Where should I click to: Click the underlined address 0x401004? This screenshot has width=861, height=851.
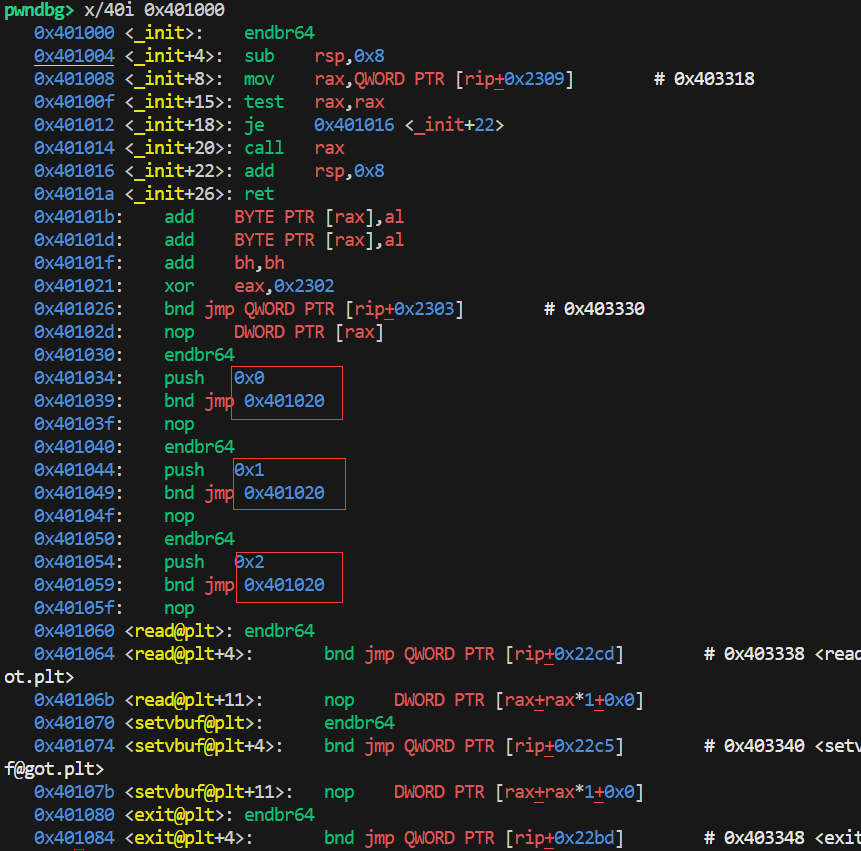pos(74,56)
